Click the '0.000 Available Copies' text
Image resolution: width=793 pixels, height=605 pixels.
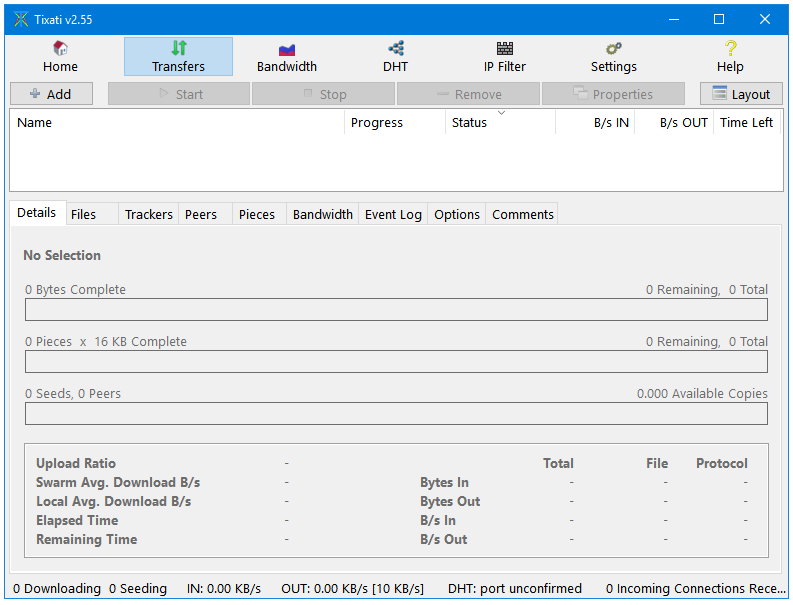coord(702,394)
